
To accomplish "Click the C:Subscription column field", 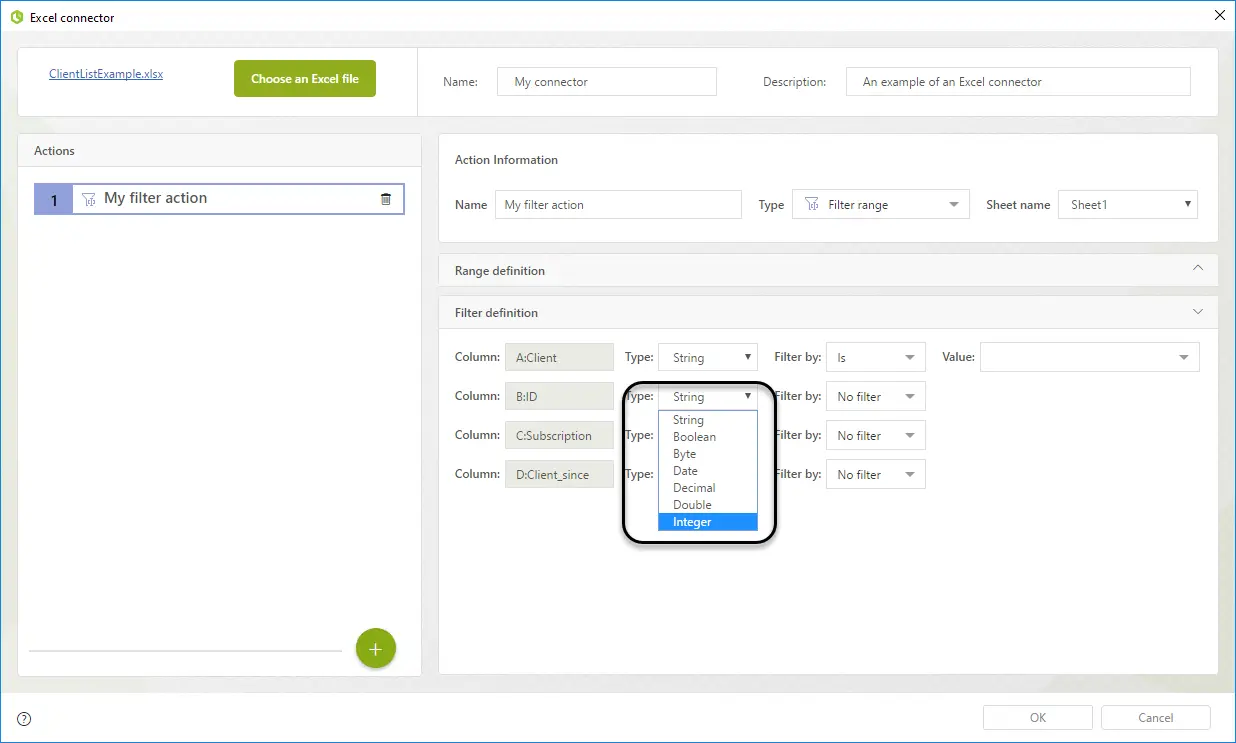I will [x=559, y=435].
